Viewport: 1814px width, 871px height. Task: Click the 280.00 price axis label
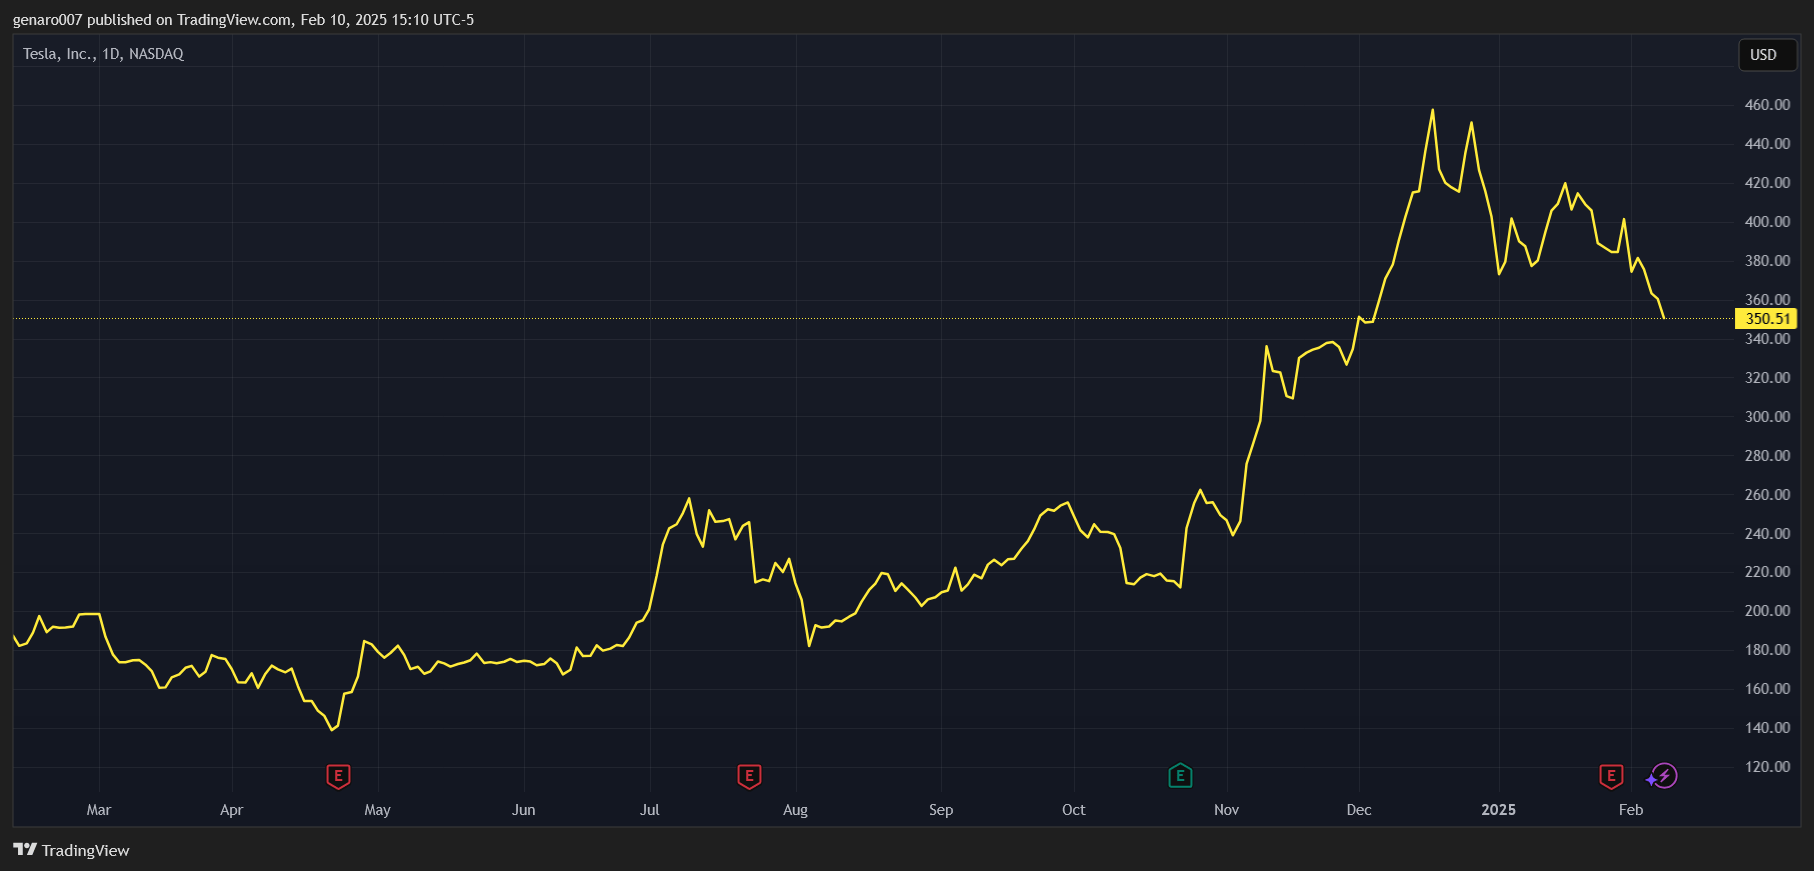pyautogui.click(x=1767, y=456)
